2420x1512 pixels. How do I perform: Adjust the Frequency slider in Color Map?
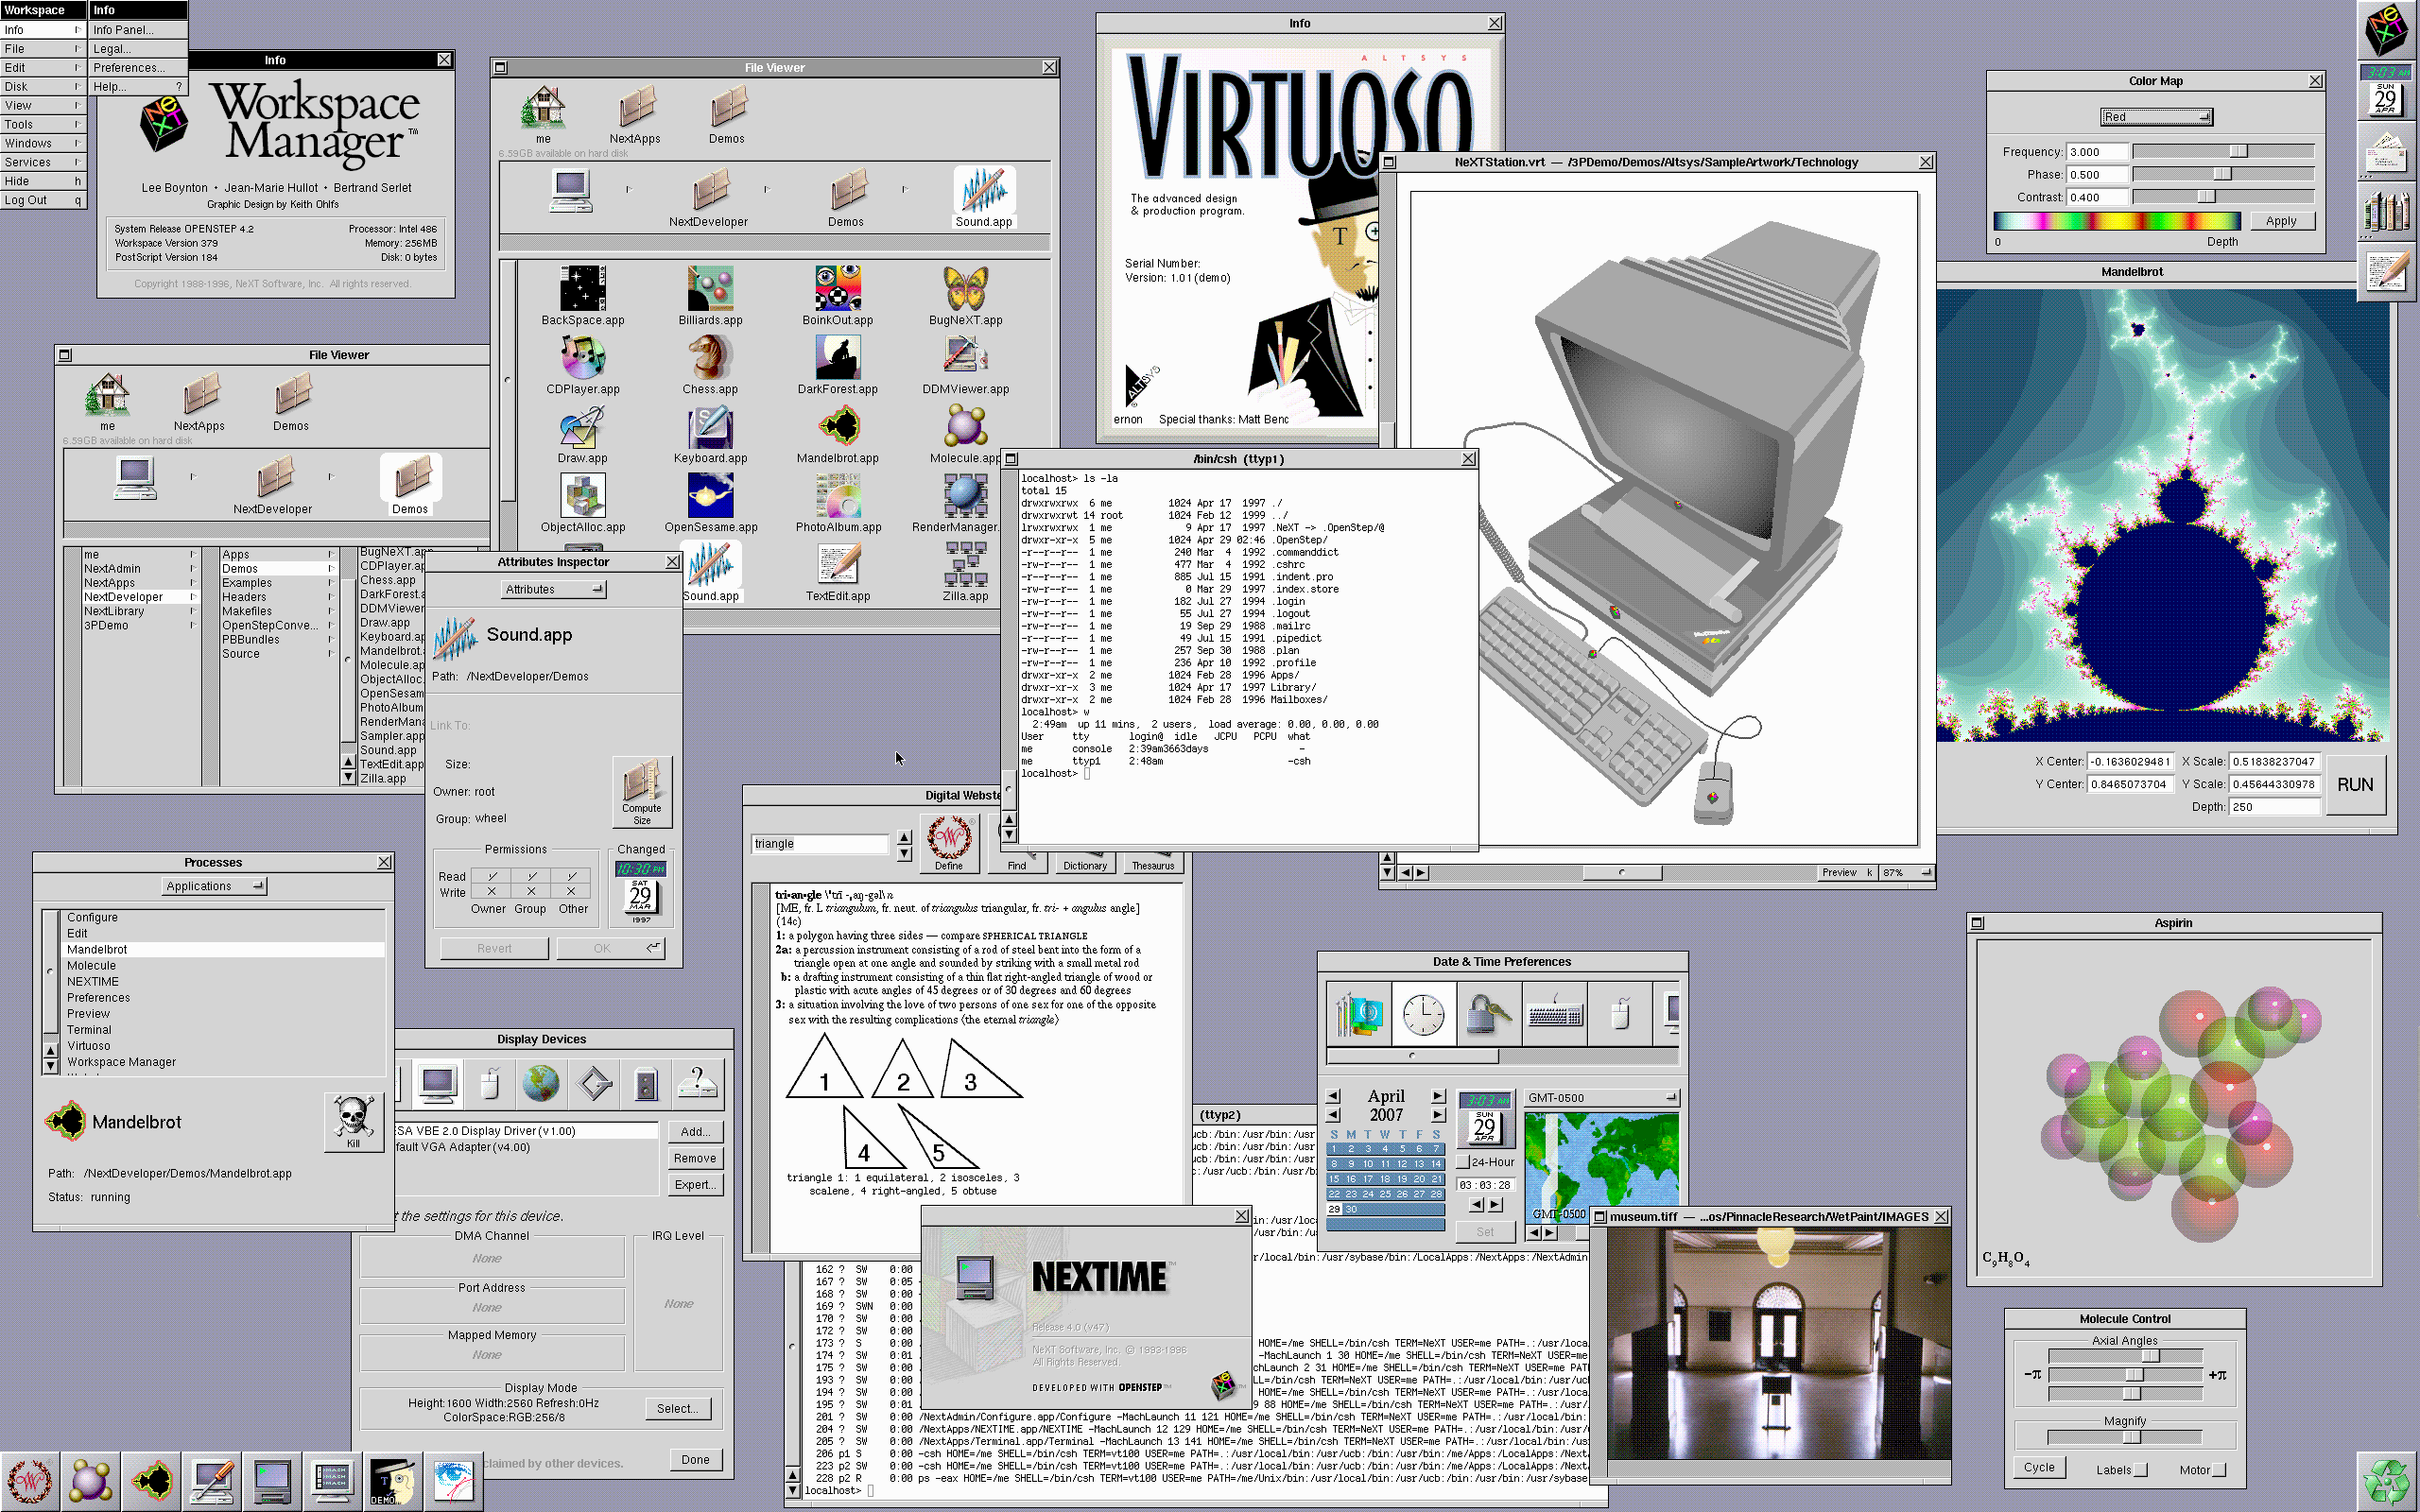click(2238, 151)
